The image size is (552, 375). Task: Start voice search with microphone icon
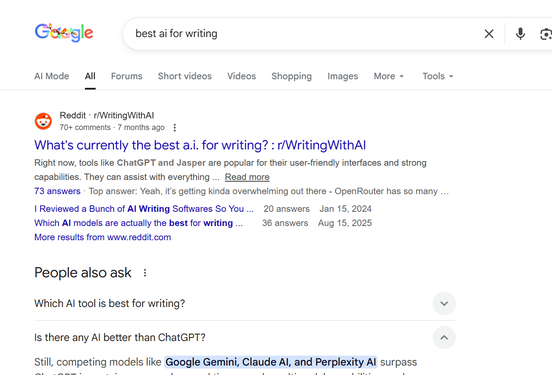520,34
